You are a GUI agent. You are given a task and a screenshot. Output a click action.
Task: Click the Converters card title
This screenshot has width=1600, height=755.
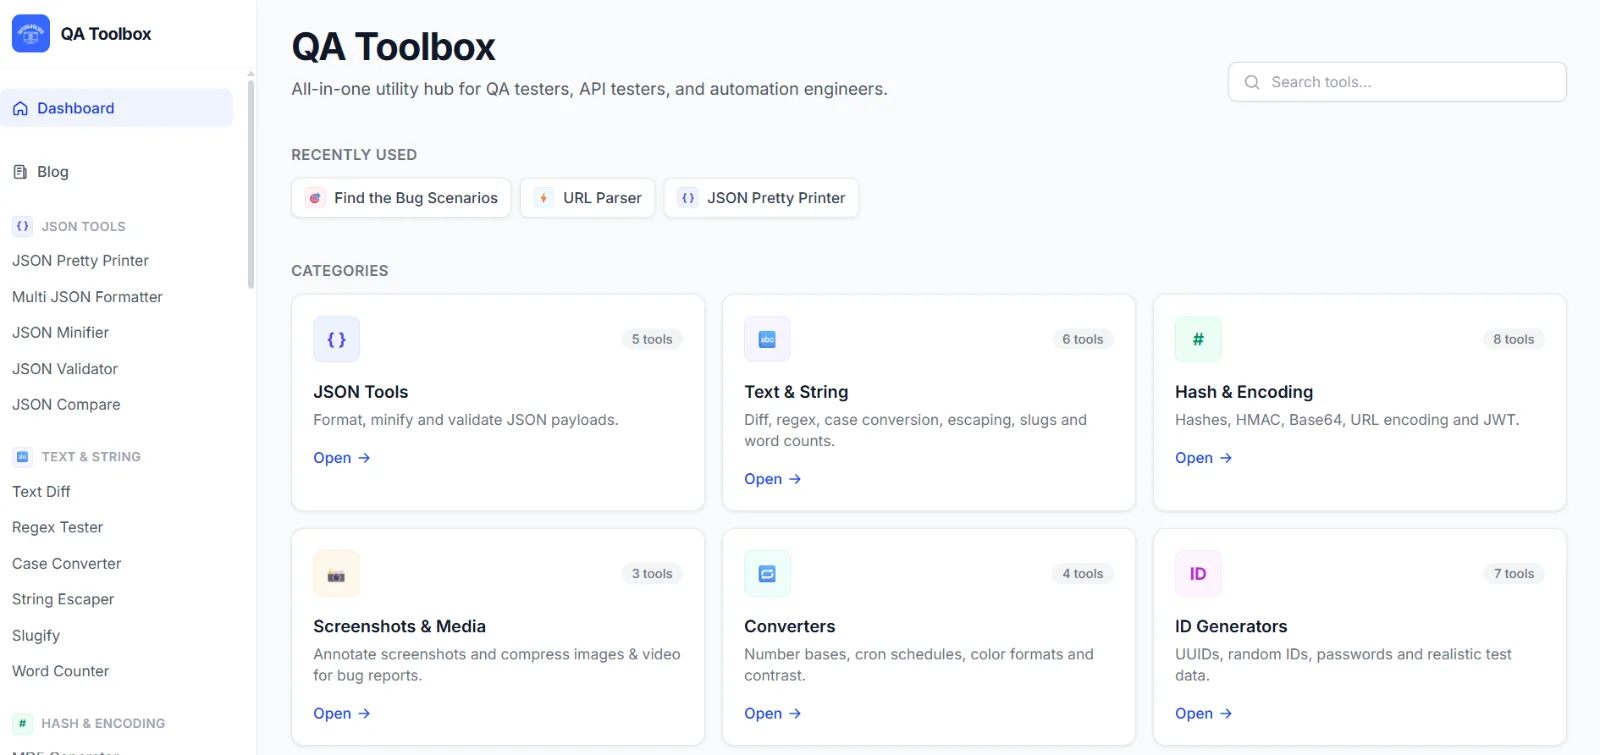(790, 627)
